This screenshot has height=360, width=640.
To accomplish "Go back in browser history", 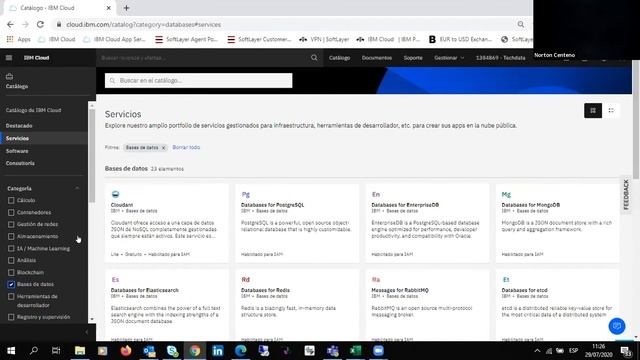I will pos(10,24).
